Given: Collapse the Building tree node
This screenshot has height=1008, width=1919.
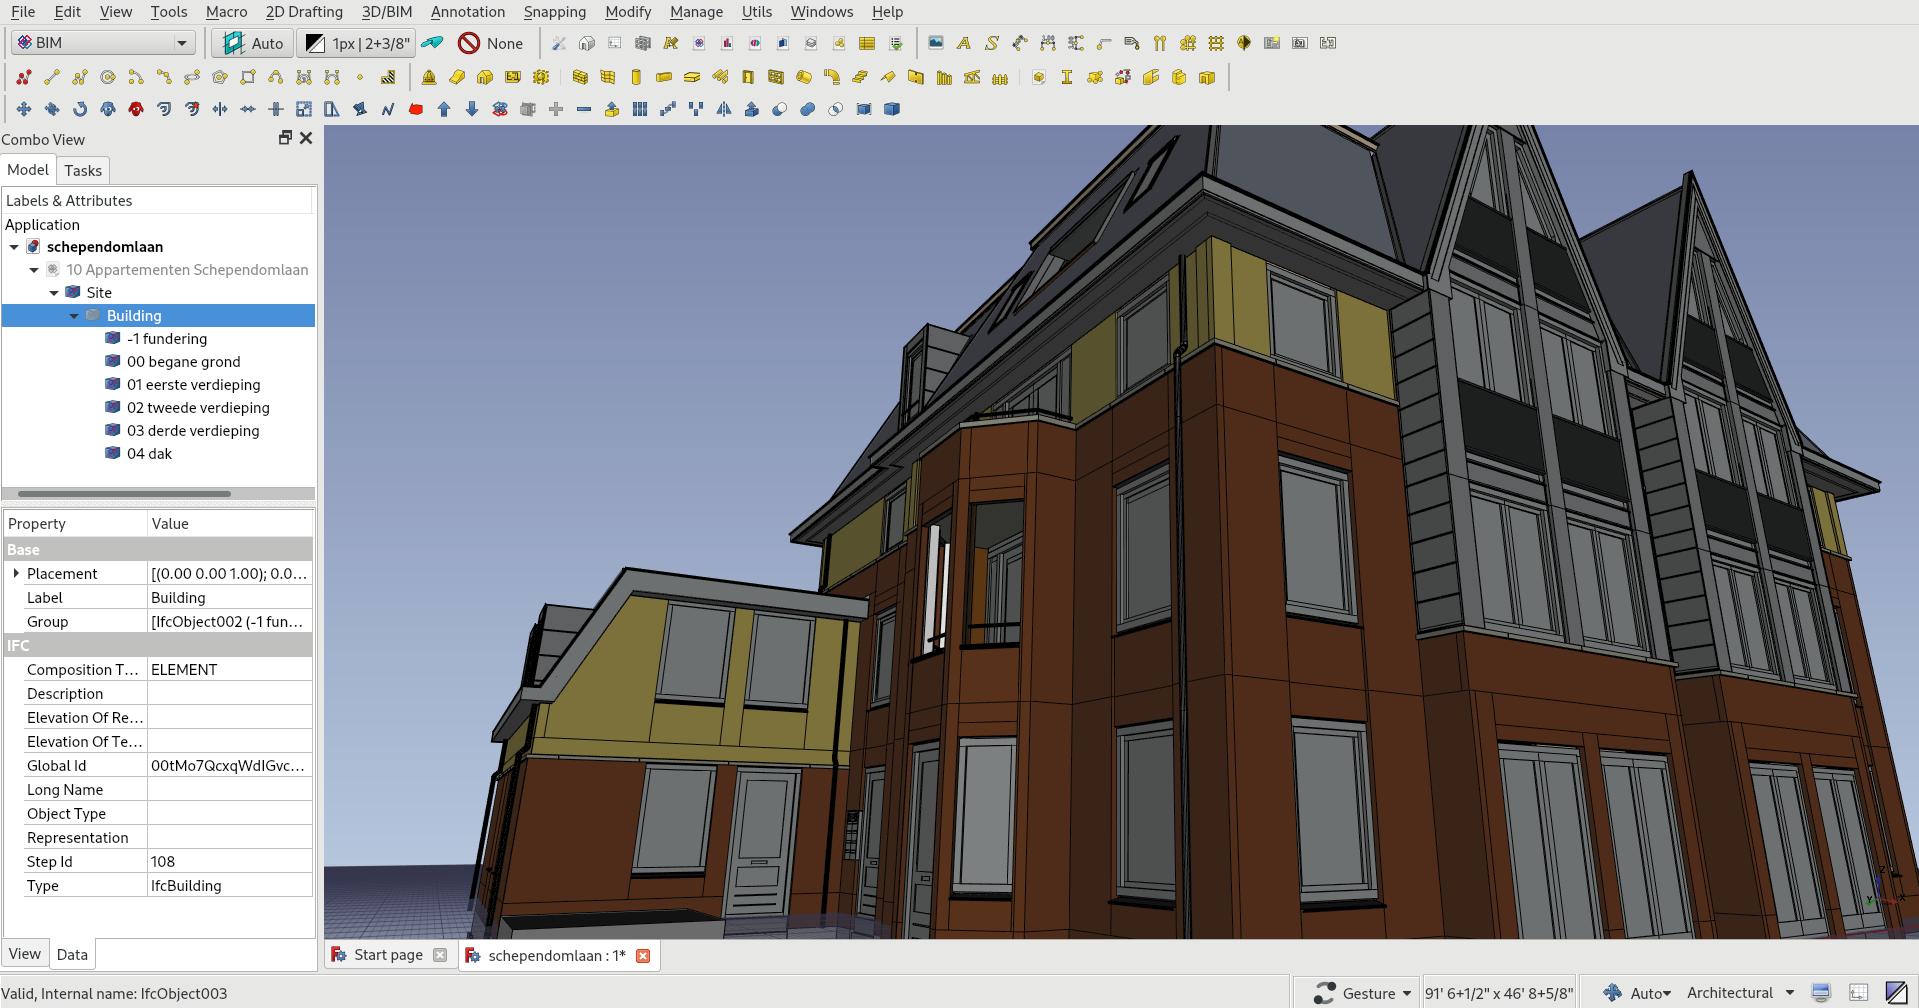Looking at the screenshot, I should (74, 316).
